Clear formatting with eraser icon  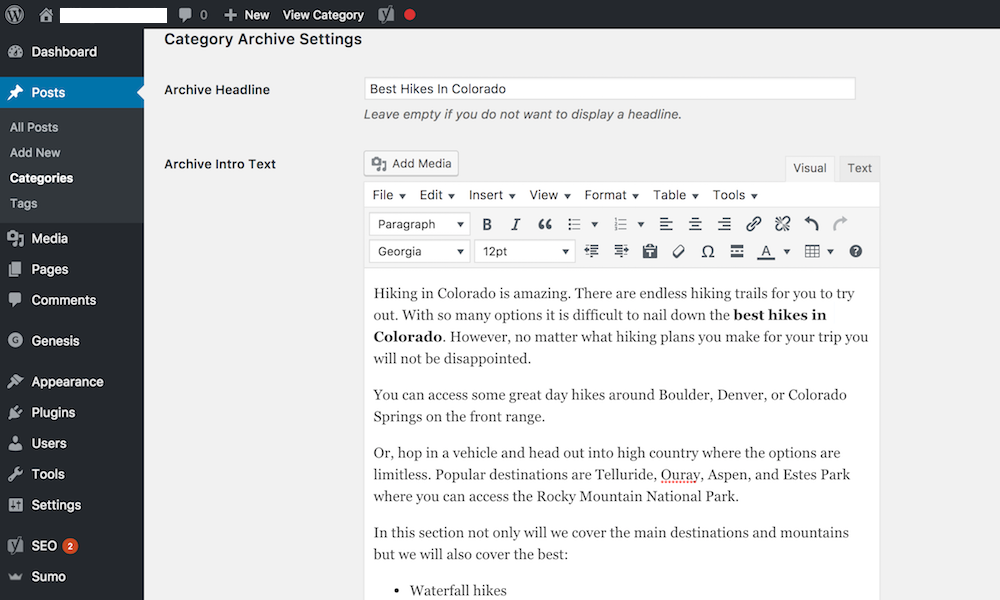(x=679, y=251)
